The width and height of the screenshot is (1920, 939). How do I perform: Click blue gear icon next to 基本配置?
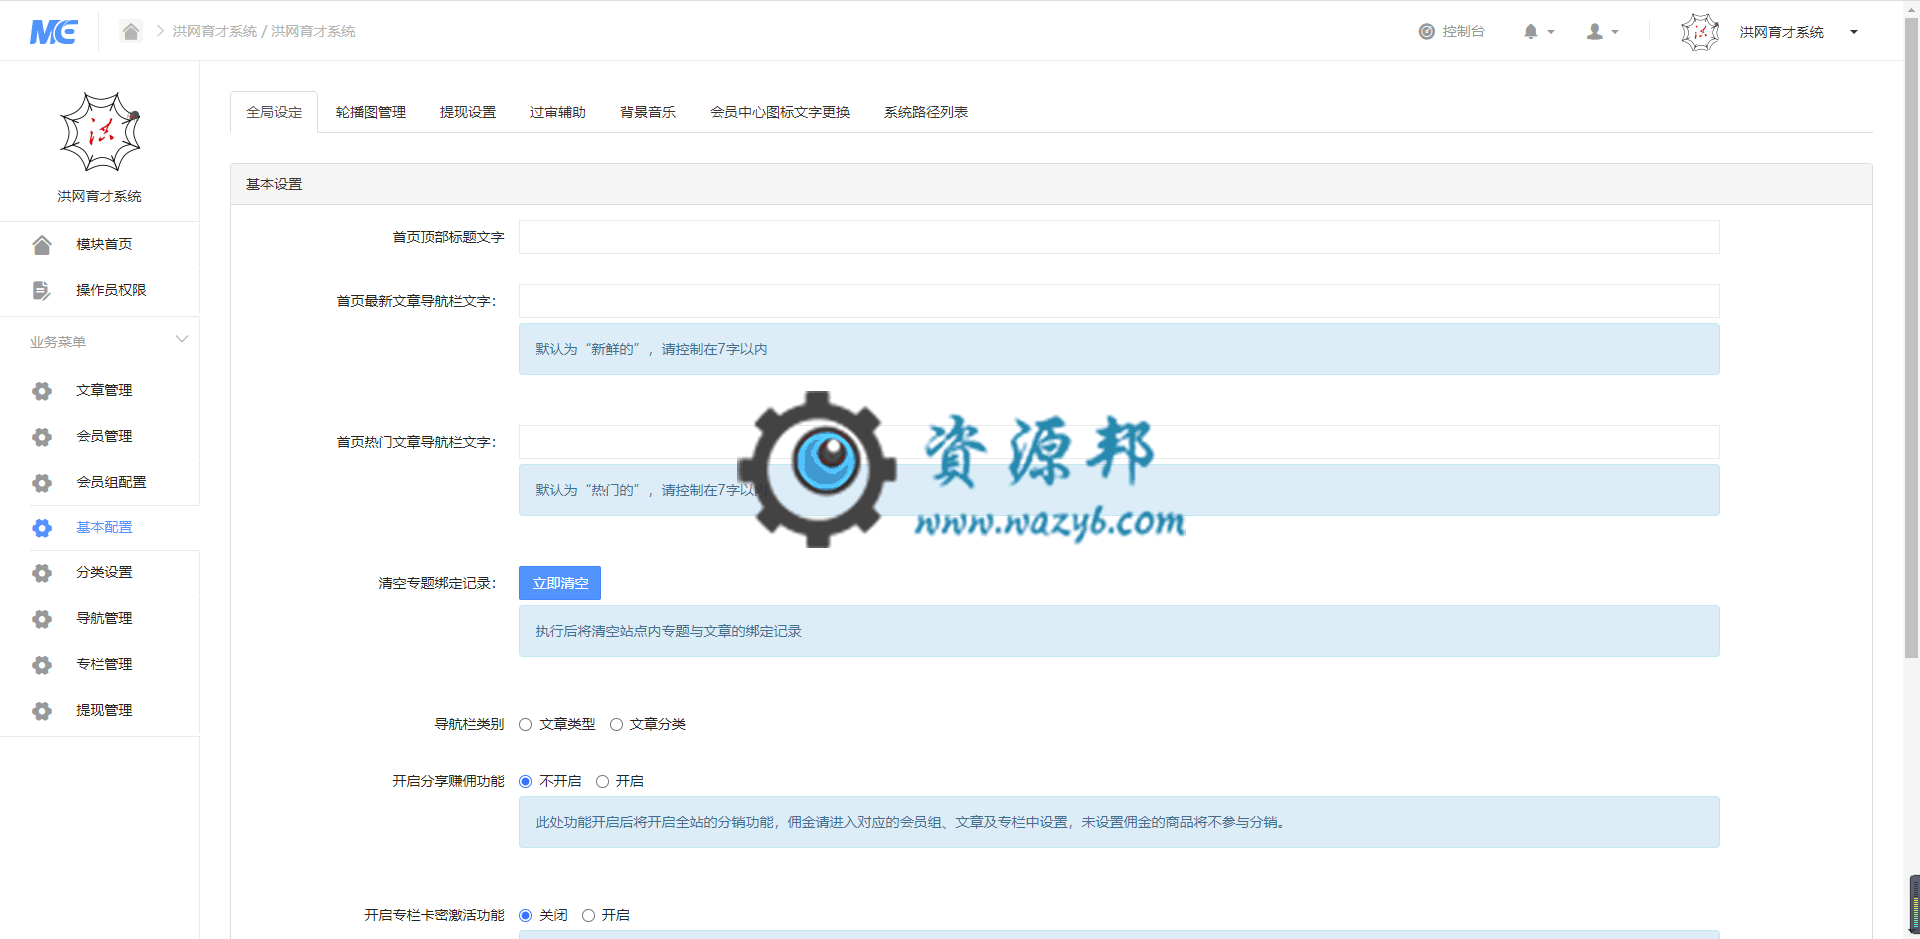(42, 528)
